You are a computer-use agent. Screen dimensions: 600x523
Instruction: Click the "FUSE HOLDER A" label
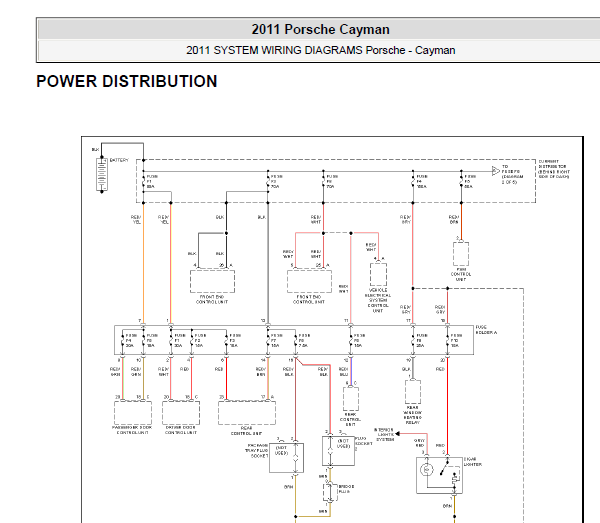click(x=486, y=330)
